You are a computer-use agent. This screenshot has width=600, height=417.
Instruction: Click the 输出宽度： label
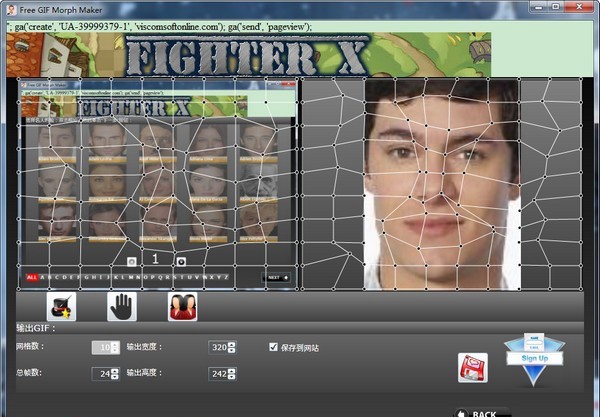point(144,347)
